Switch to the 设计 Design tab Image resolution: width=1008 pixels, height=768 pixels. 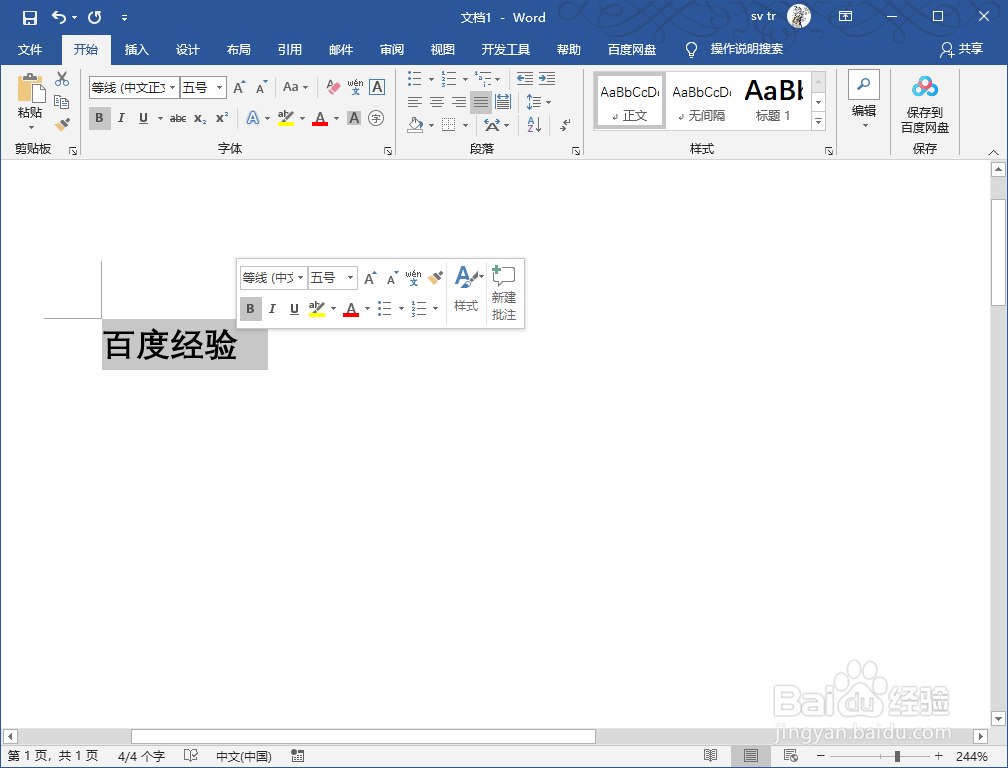(x=188, y=49)
